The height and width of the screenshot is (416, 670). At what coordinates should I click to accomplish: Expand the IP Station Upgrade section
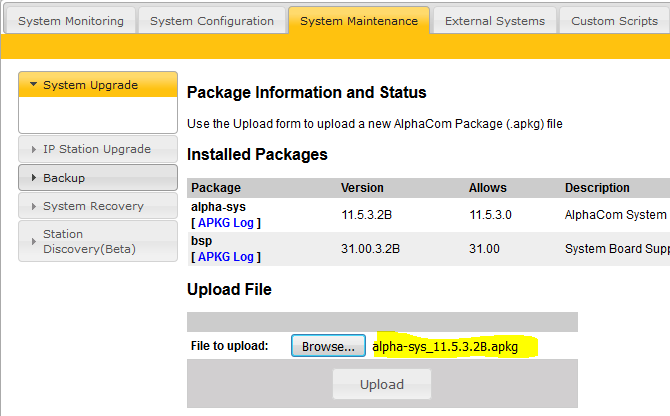[97, 149]
